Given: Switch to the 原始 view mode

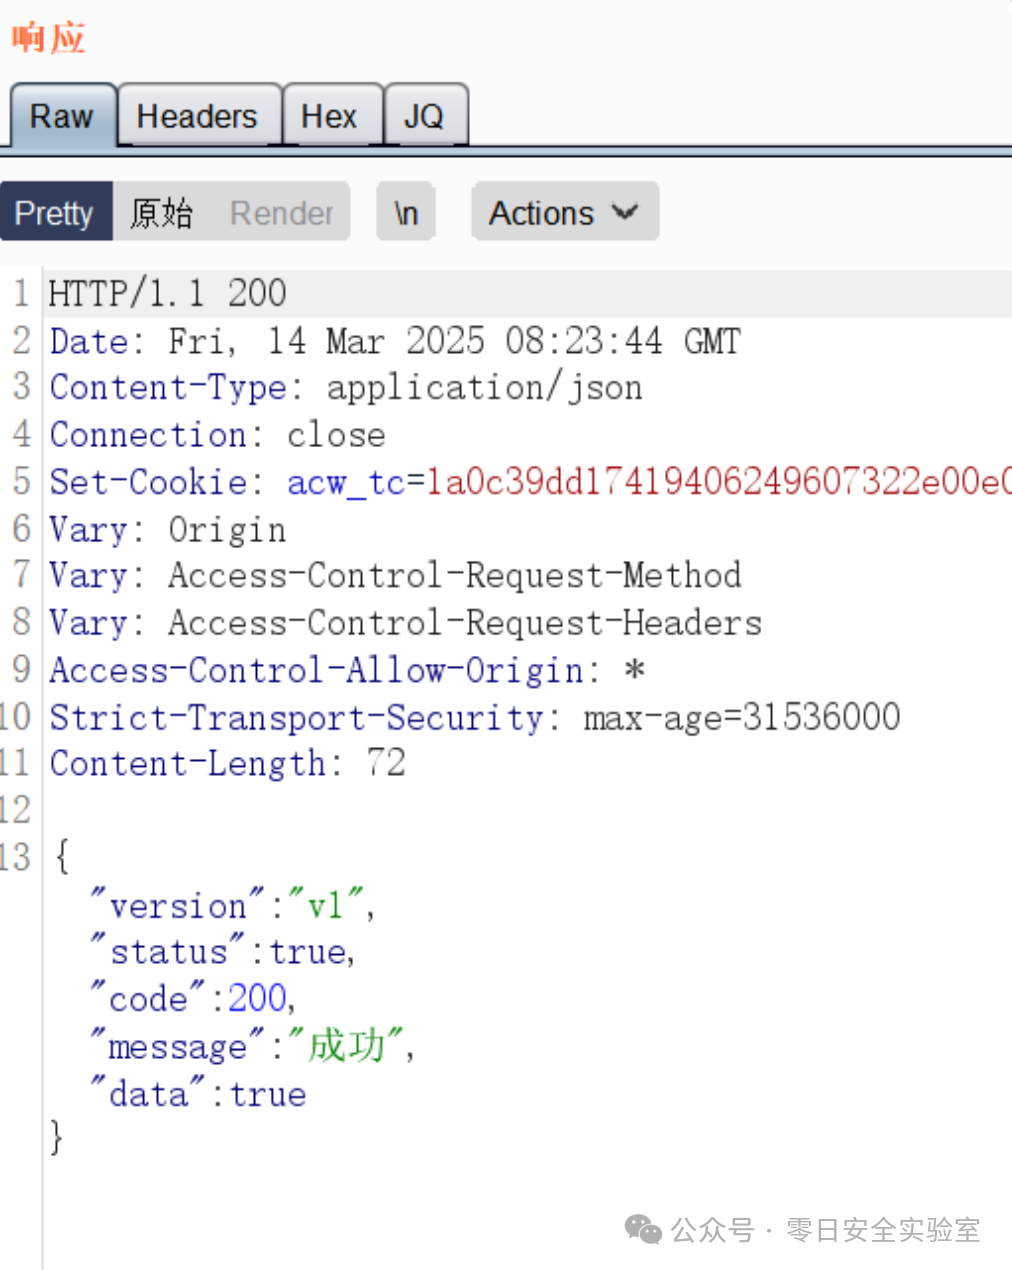Looking at the screenshot, I should pos(161,213).
